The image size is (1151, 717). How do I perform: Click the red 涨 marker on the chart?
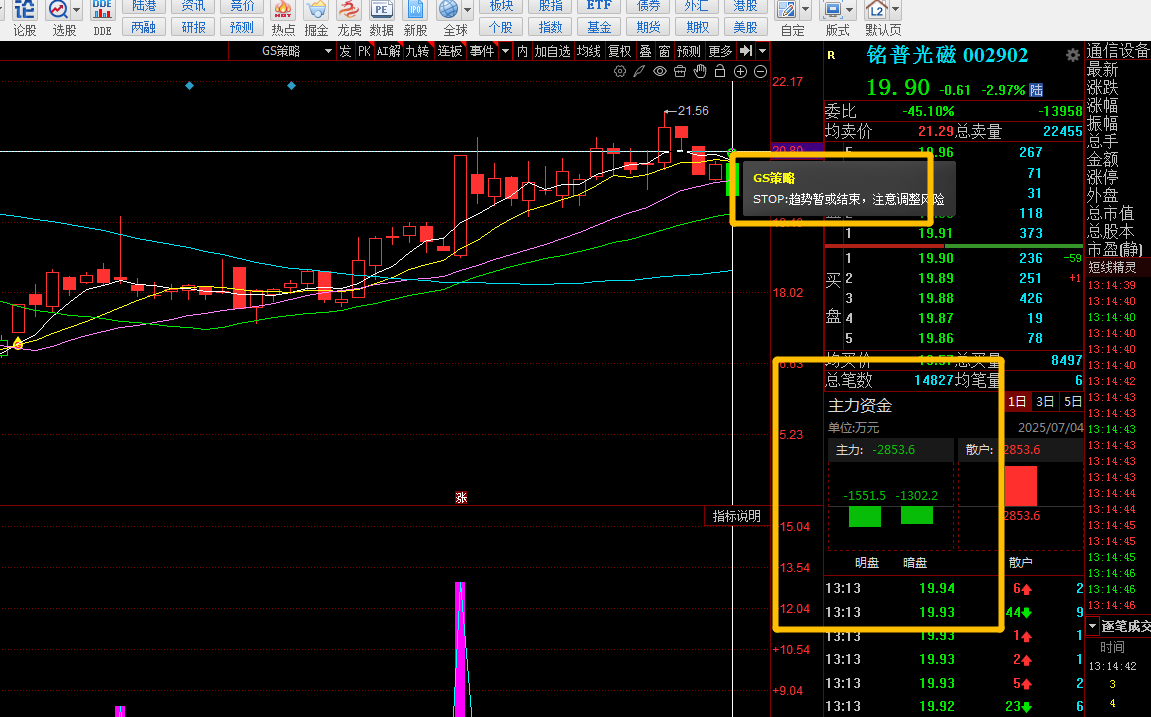pyautogui.click(x=461, y=498)
